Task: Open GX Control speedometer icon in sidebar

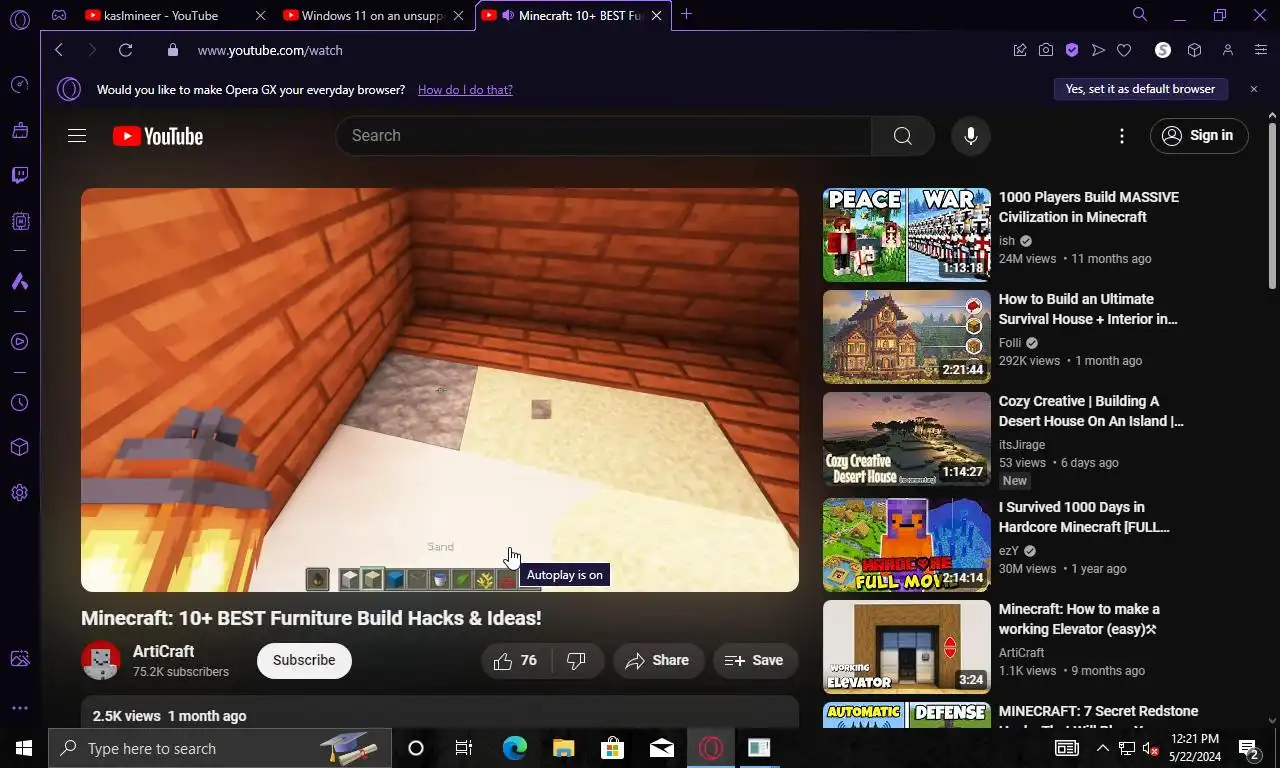Action: 20,85
